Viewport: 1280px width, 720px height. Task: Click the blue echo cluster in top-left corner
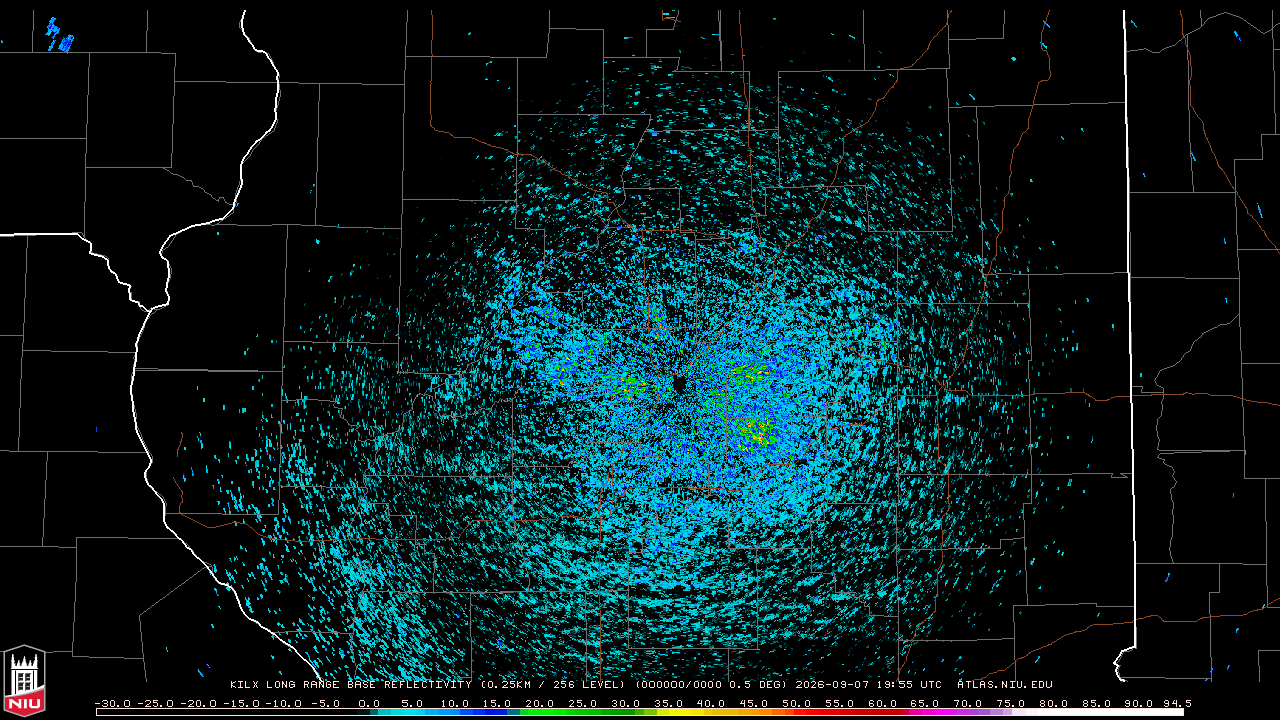60,35
